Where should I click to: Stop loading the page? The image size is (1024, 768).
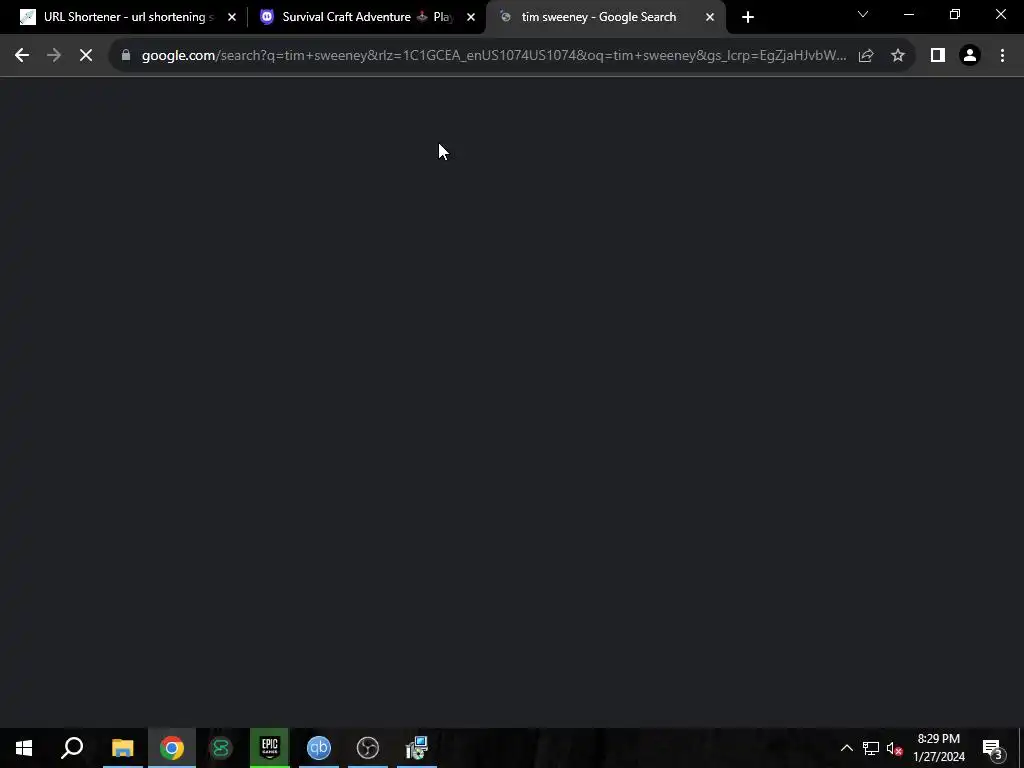86,56
